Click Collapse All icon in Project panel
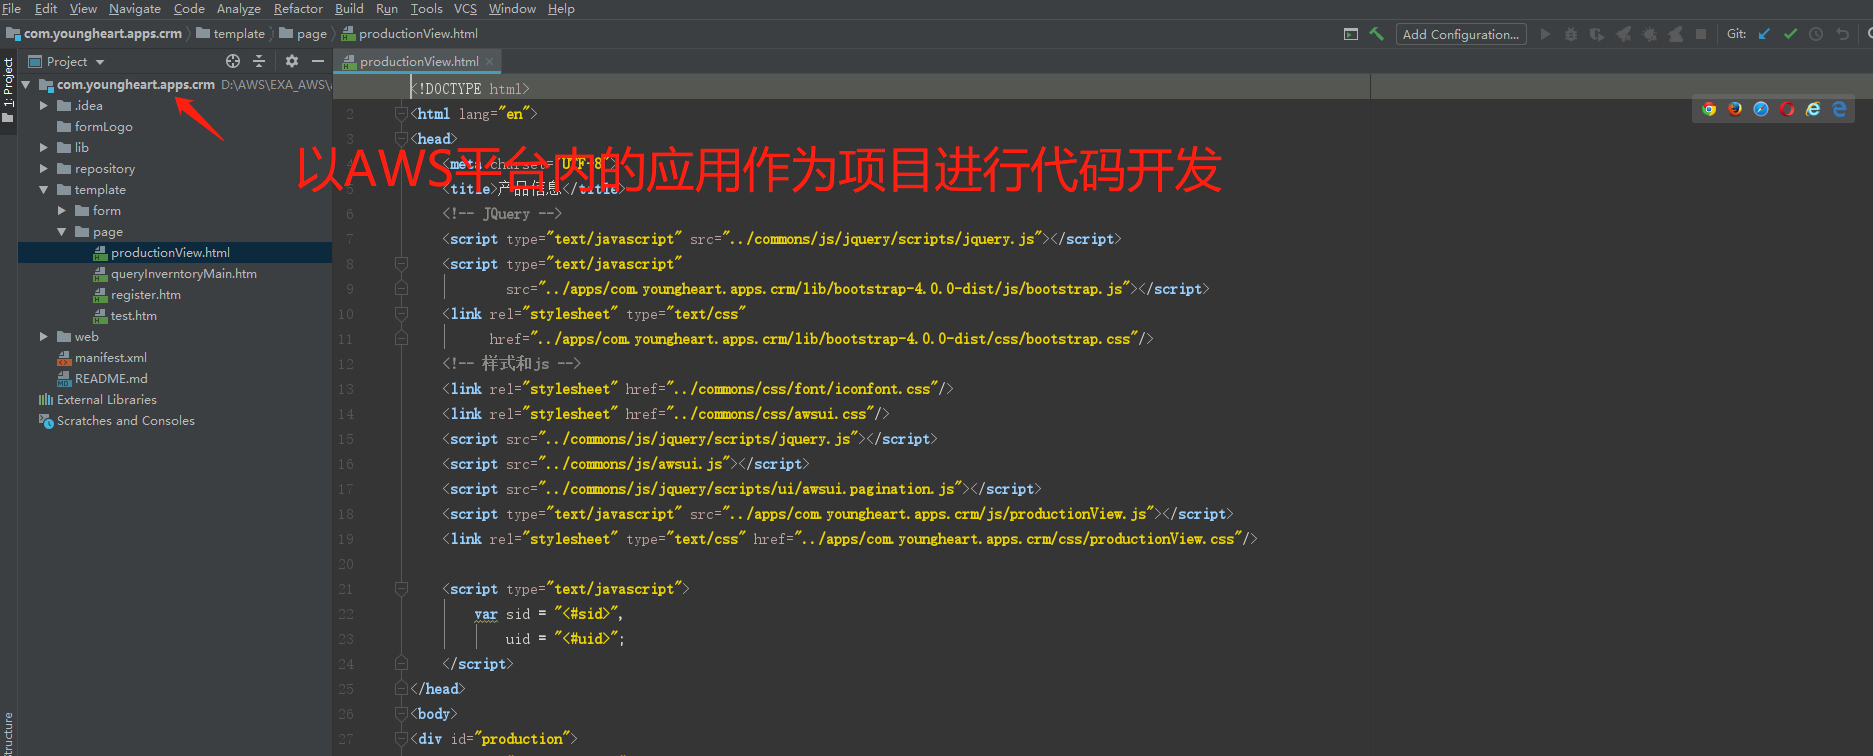The height and width of the screenshot is (756, 1873). (259, 61)
